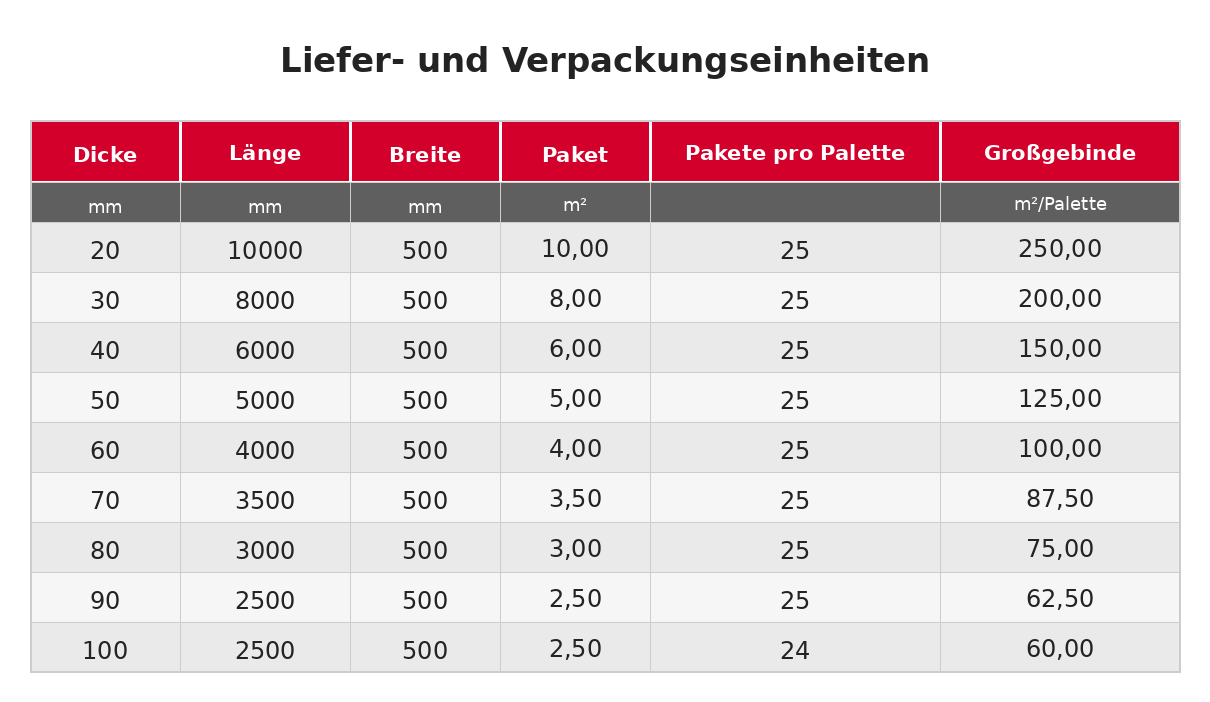The width and height of the screenshot is (1210, 702).
Task: Click the 24 Pakete pro Palette cell
Action: (x=795, y=651)
